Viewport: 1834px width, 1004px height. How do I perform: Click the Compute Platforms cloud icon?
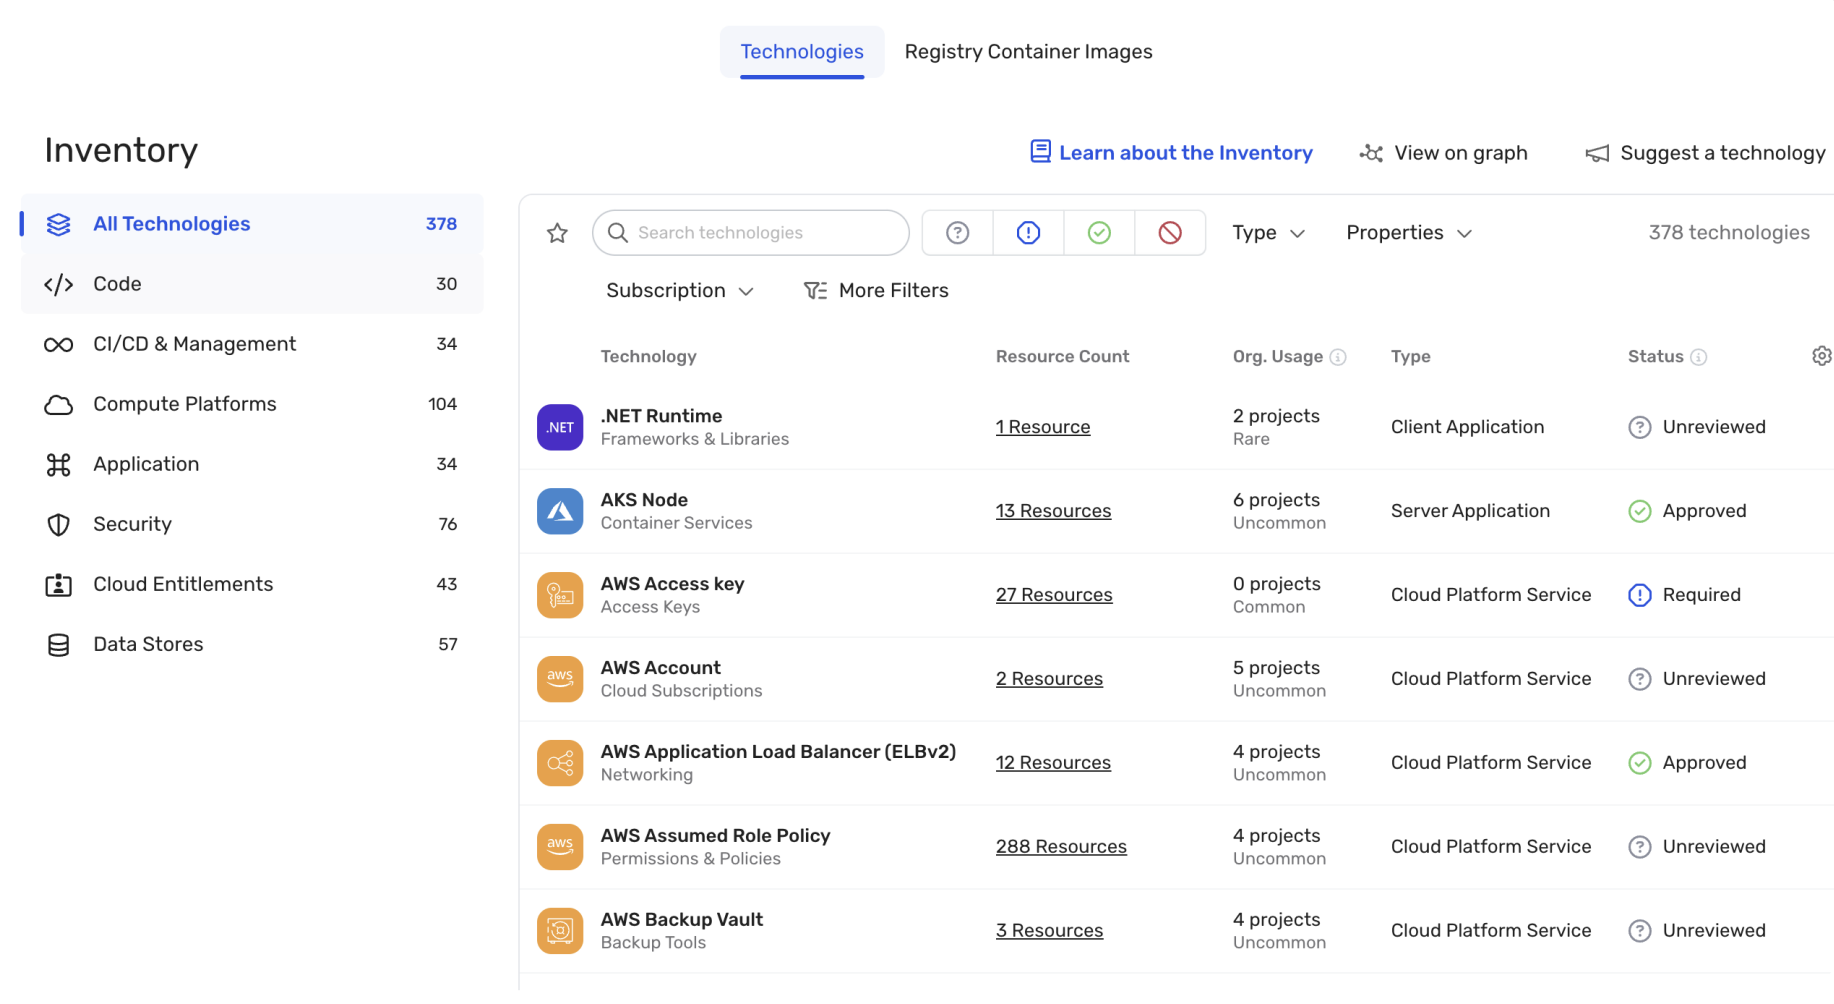[x=59, y=404]
